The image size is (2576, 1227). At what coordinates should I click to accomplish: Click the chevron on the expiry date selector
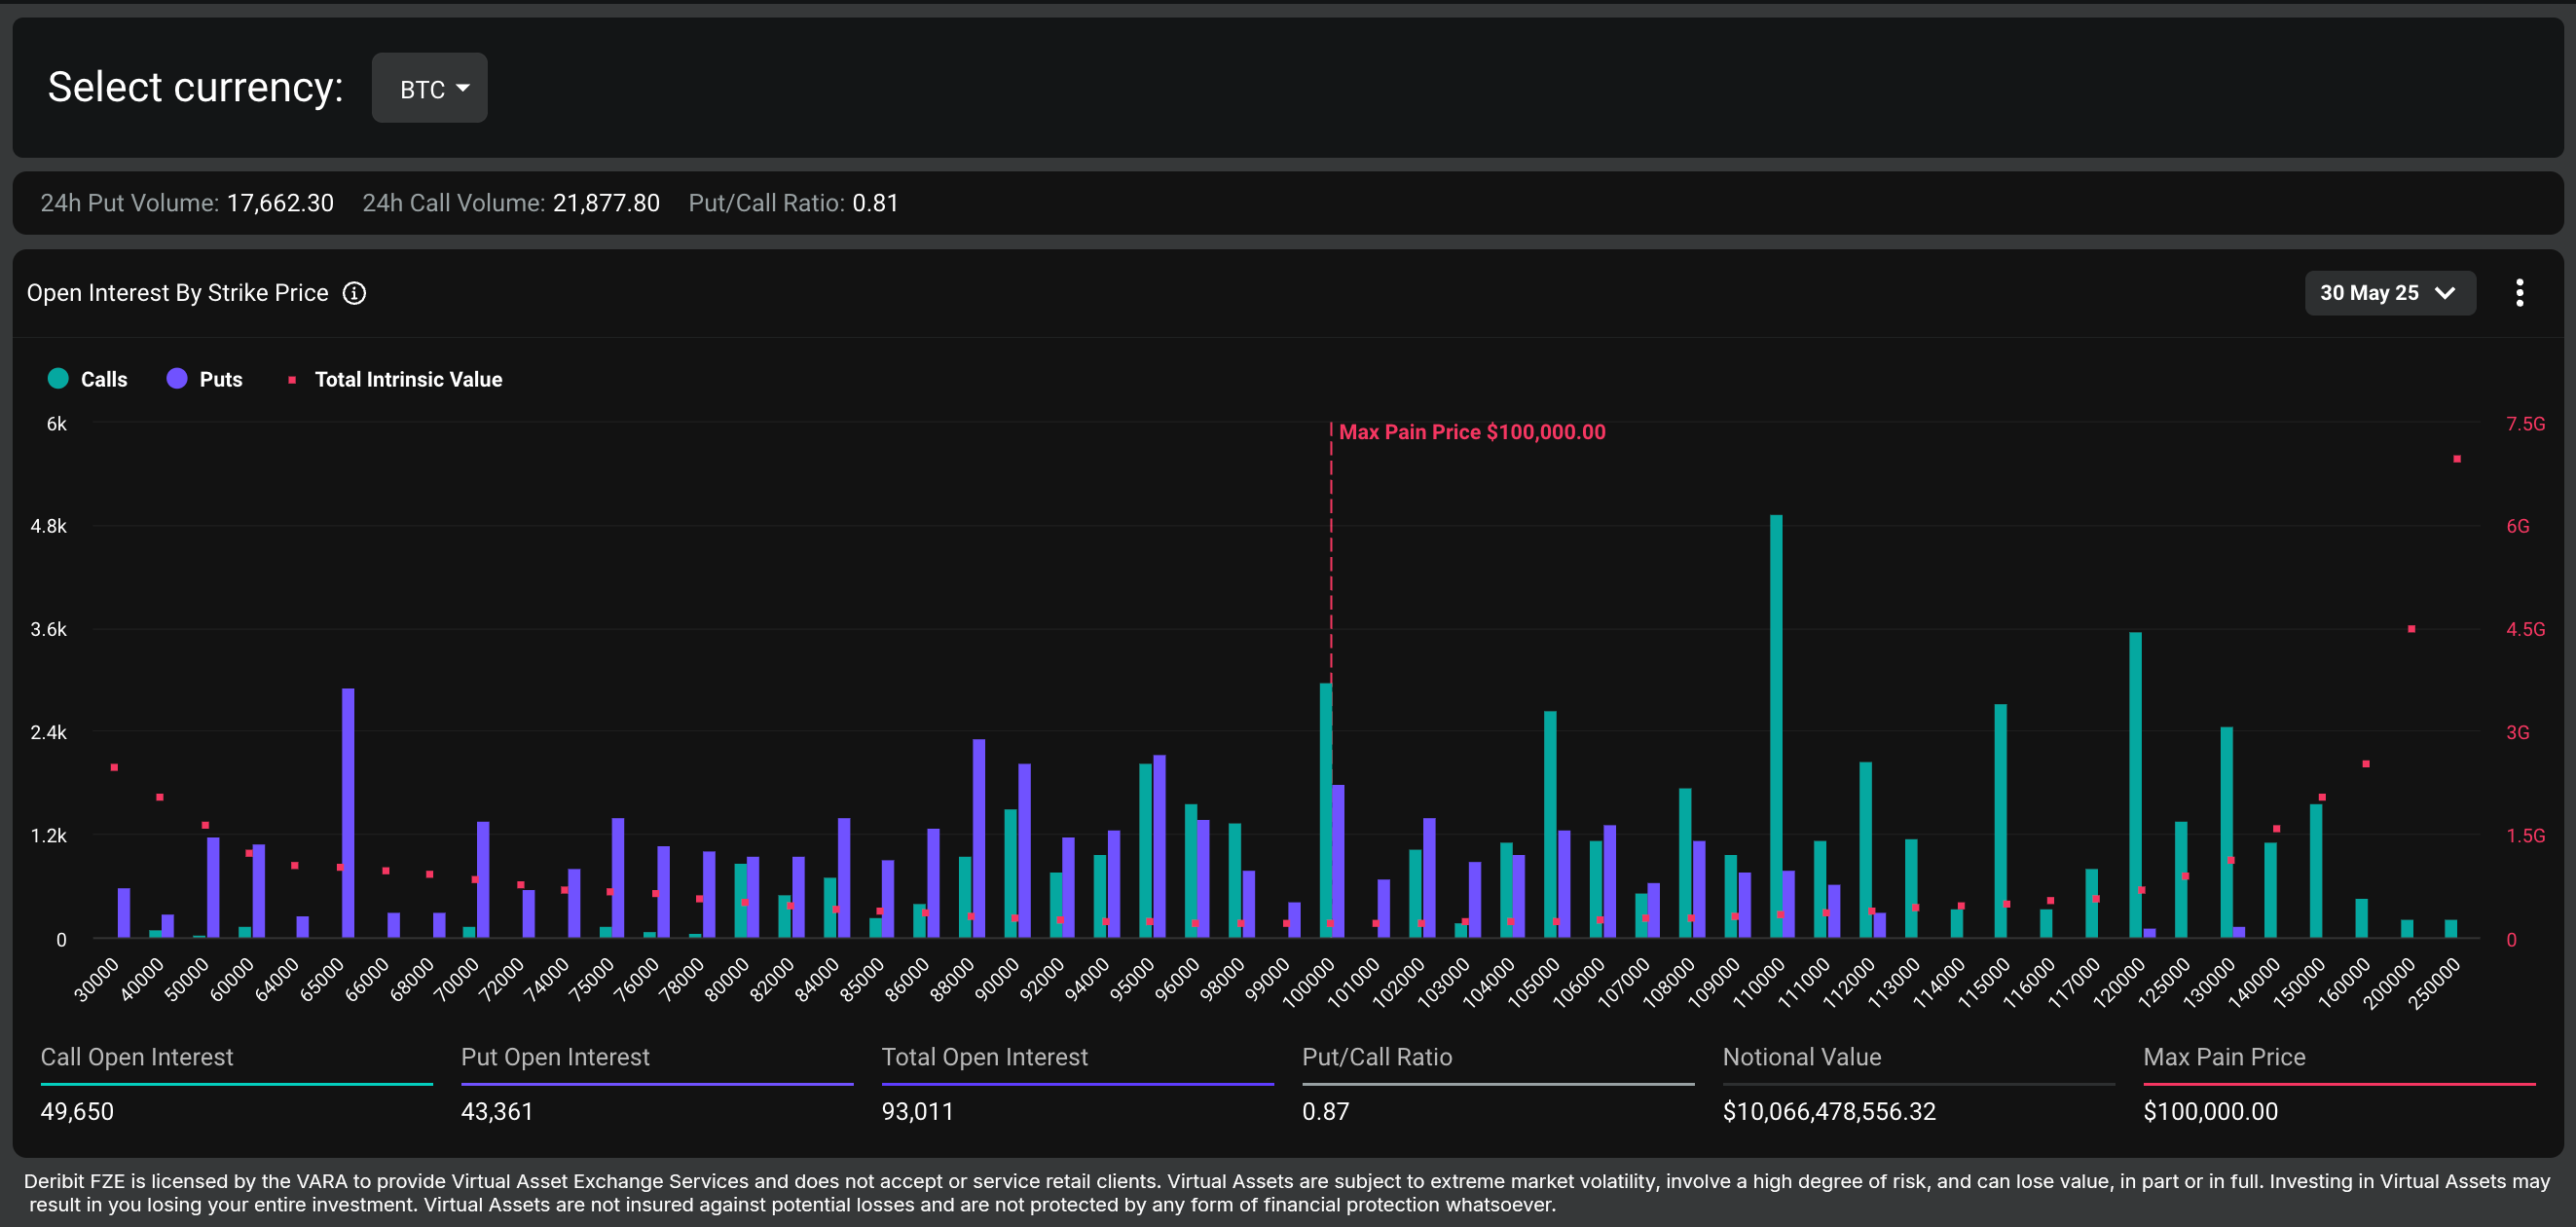click(2444, 293)
